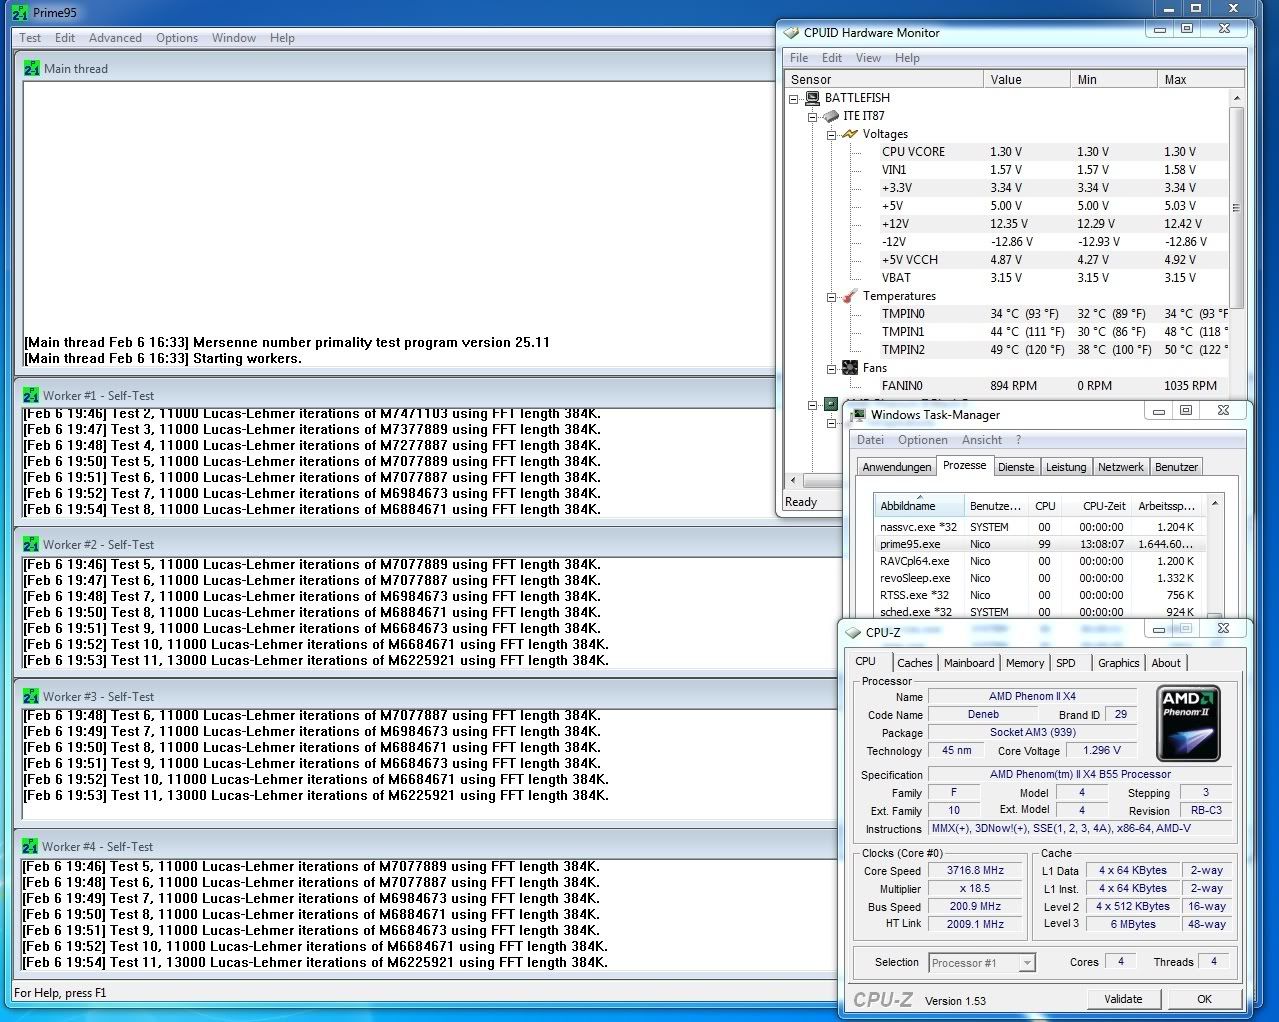Open the Ansicht menu in Task-Manager
Image resolution: width=1279 pixels, height=1022 pixels.
pyautogui.click(x=982, y=440)
